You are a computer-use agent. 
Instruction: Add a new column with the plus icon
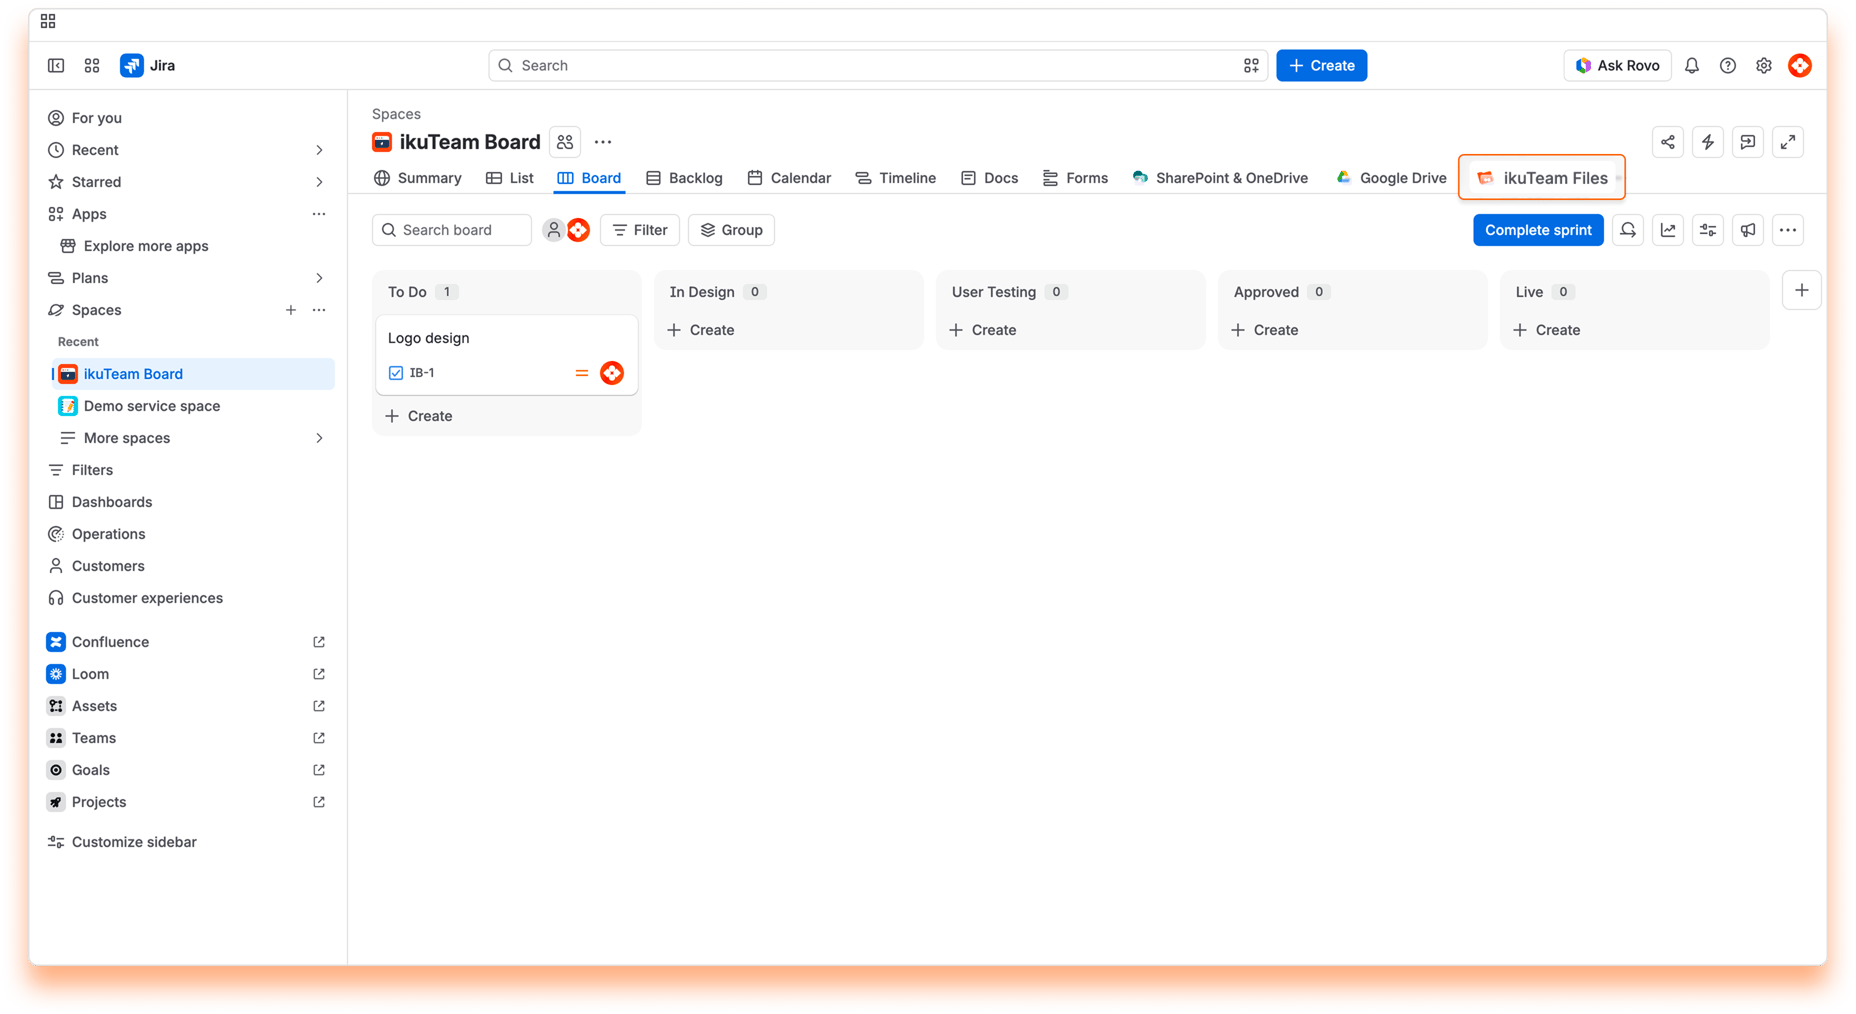[1802, 291]
